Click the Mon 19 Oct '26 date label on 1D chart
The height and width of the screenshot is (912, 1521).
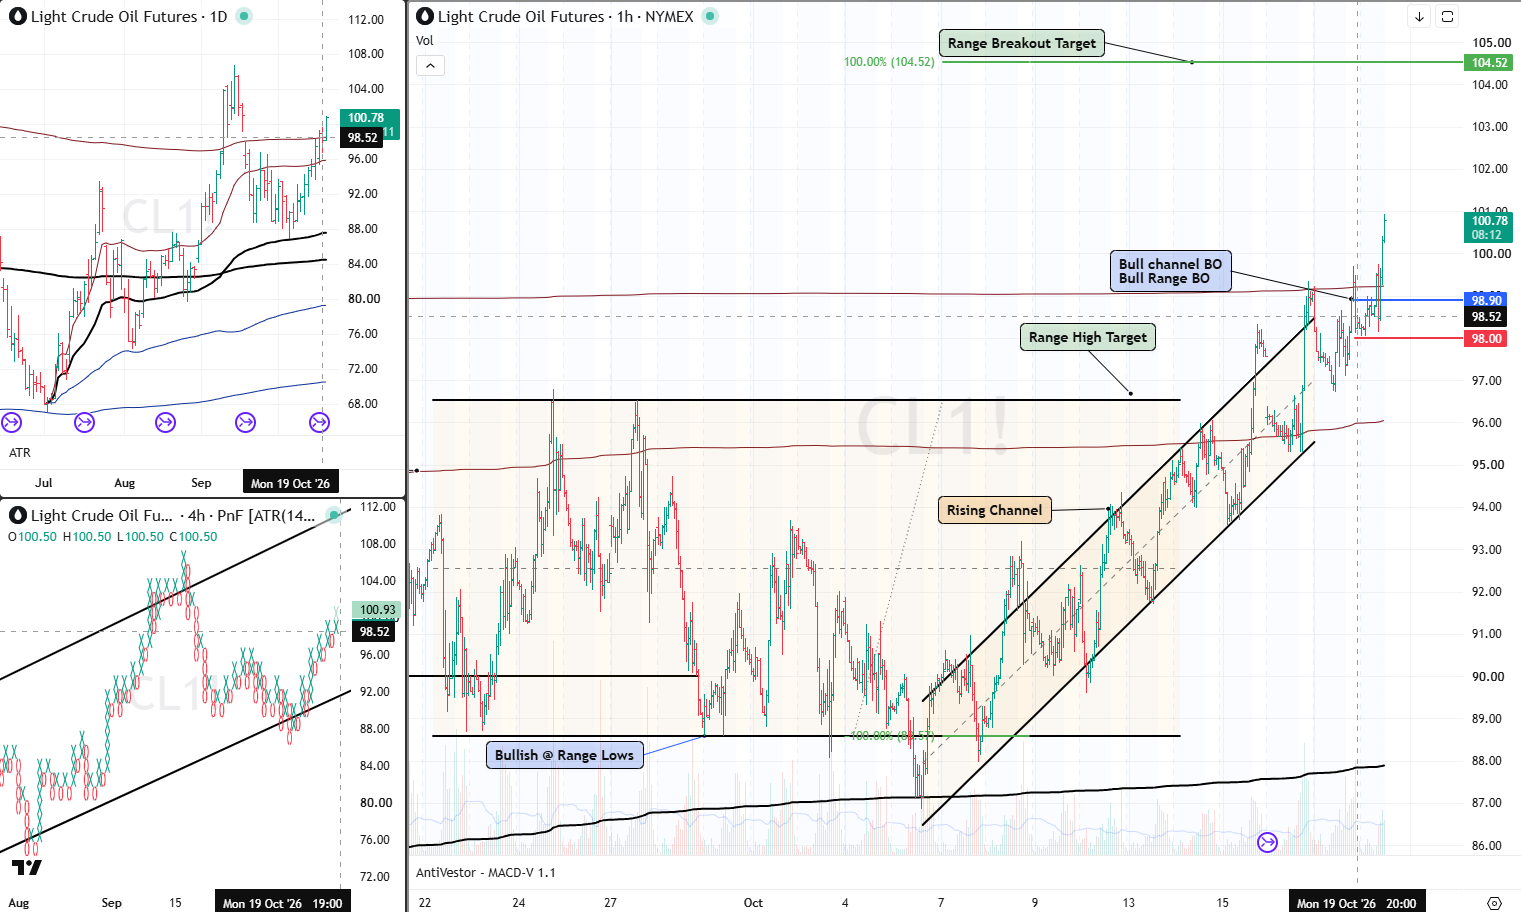pos(290,483)
